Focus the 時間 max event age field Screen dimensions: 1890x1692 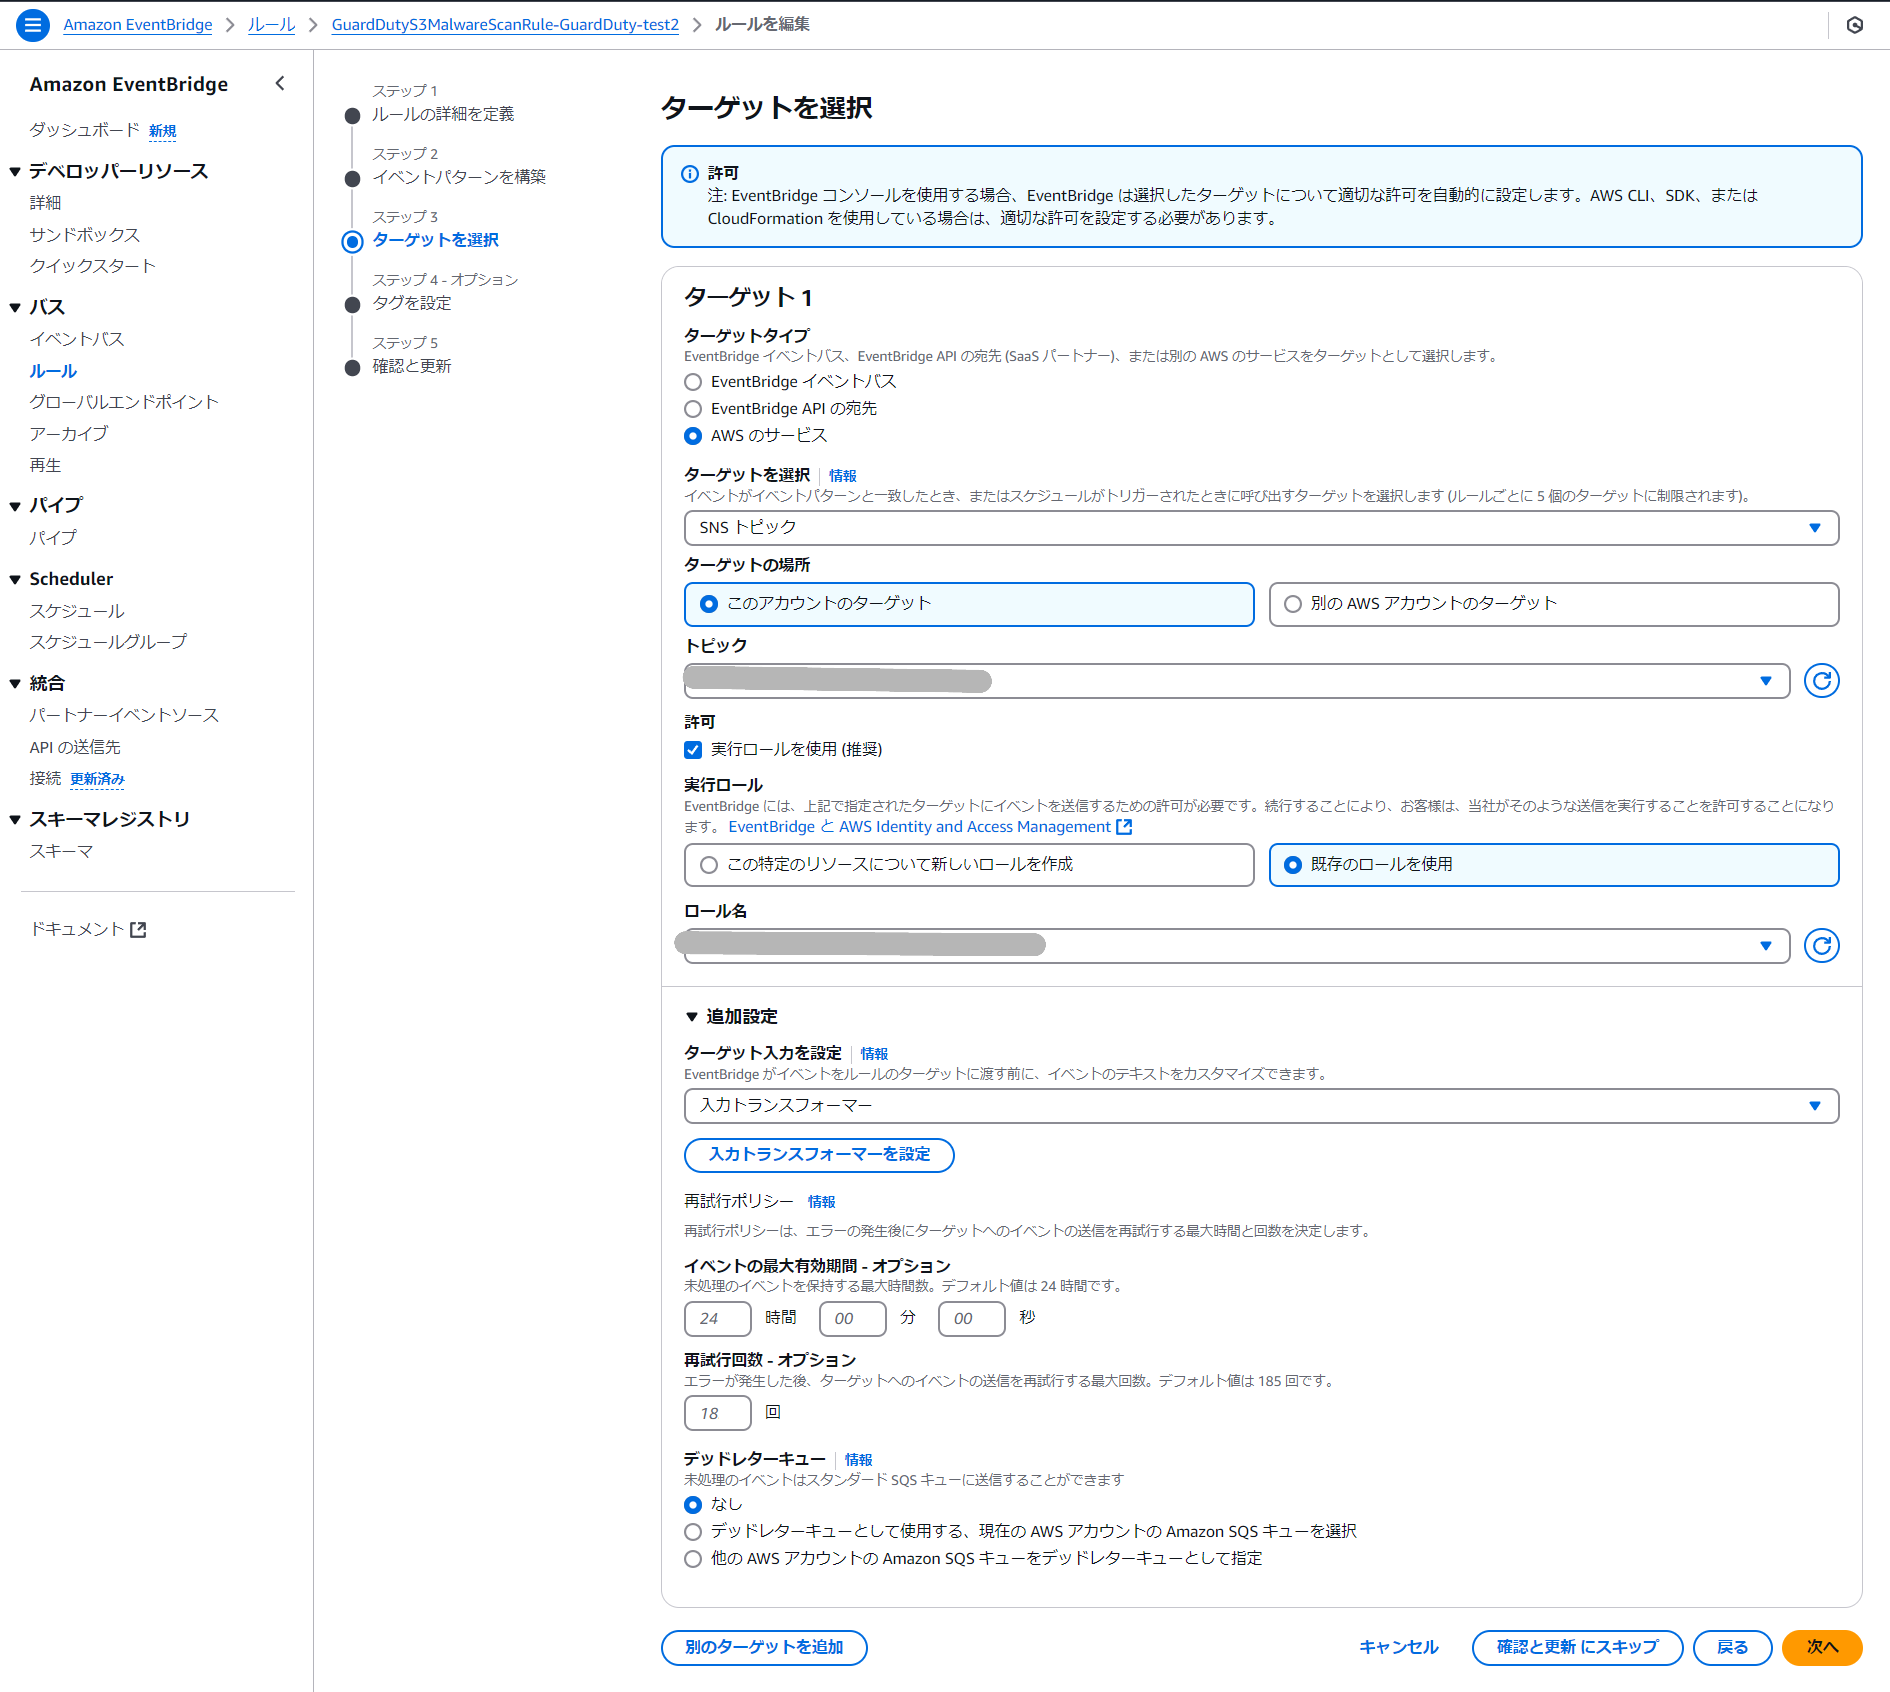pyautogui.click(x=717, y=1319)
